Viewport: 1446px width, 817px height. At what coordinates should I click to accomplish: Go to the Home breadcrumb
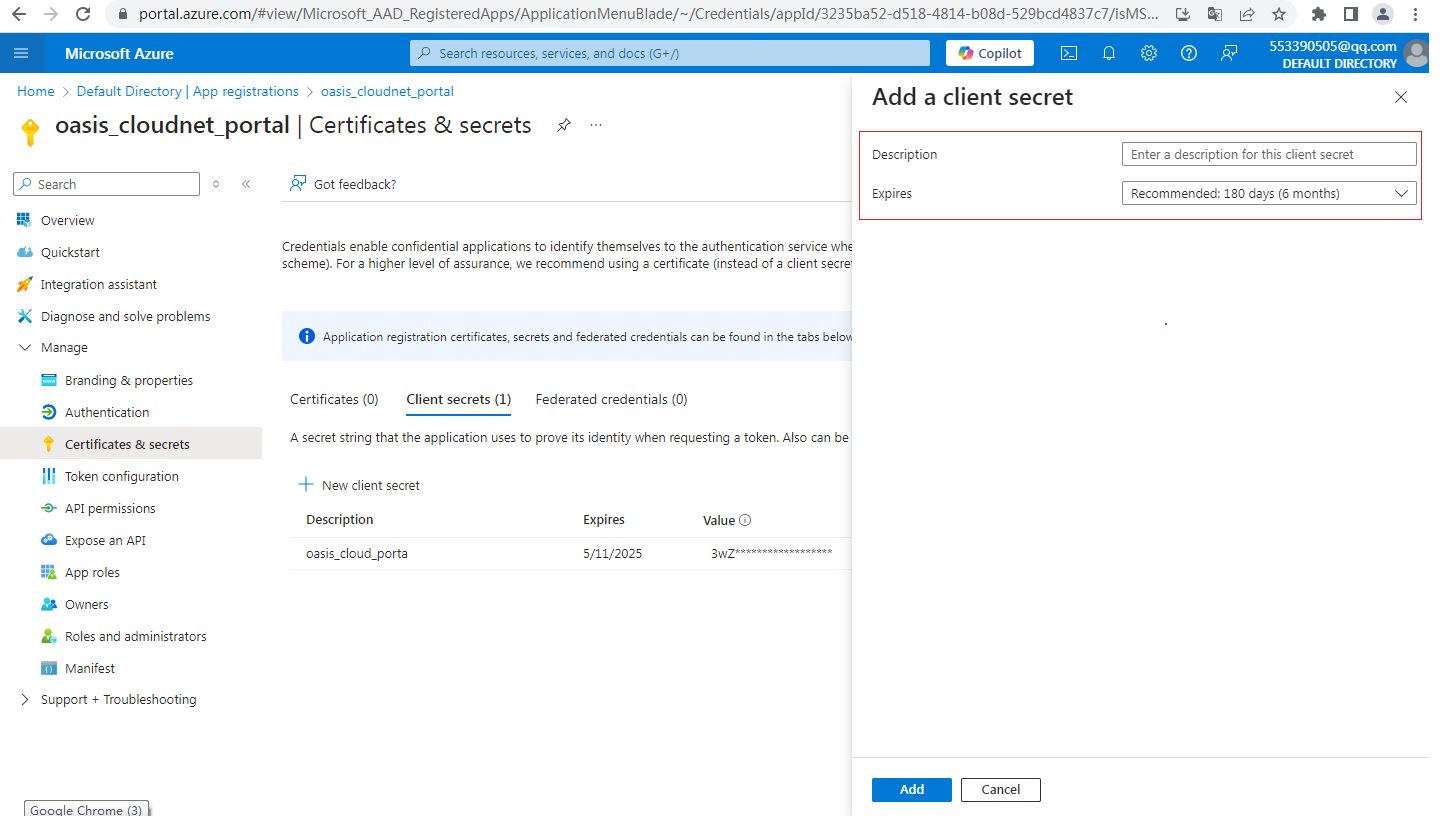click(36, 91)
